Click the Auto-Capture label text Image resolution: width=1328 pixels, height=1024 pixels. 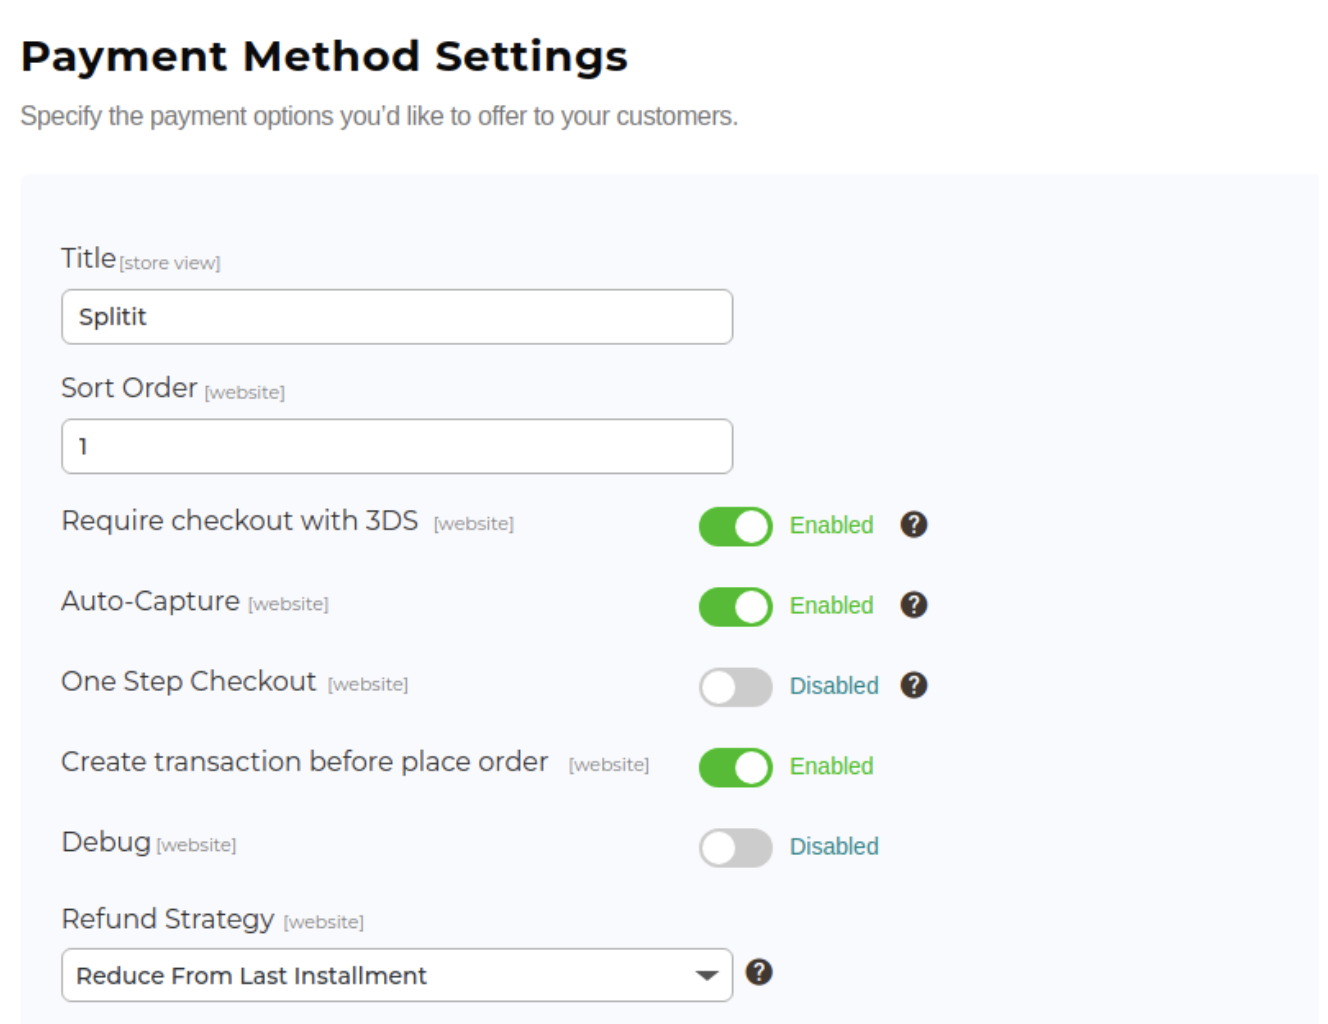[151, 601]
